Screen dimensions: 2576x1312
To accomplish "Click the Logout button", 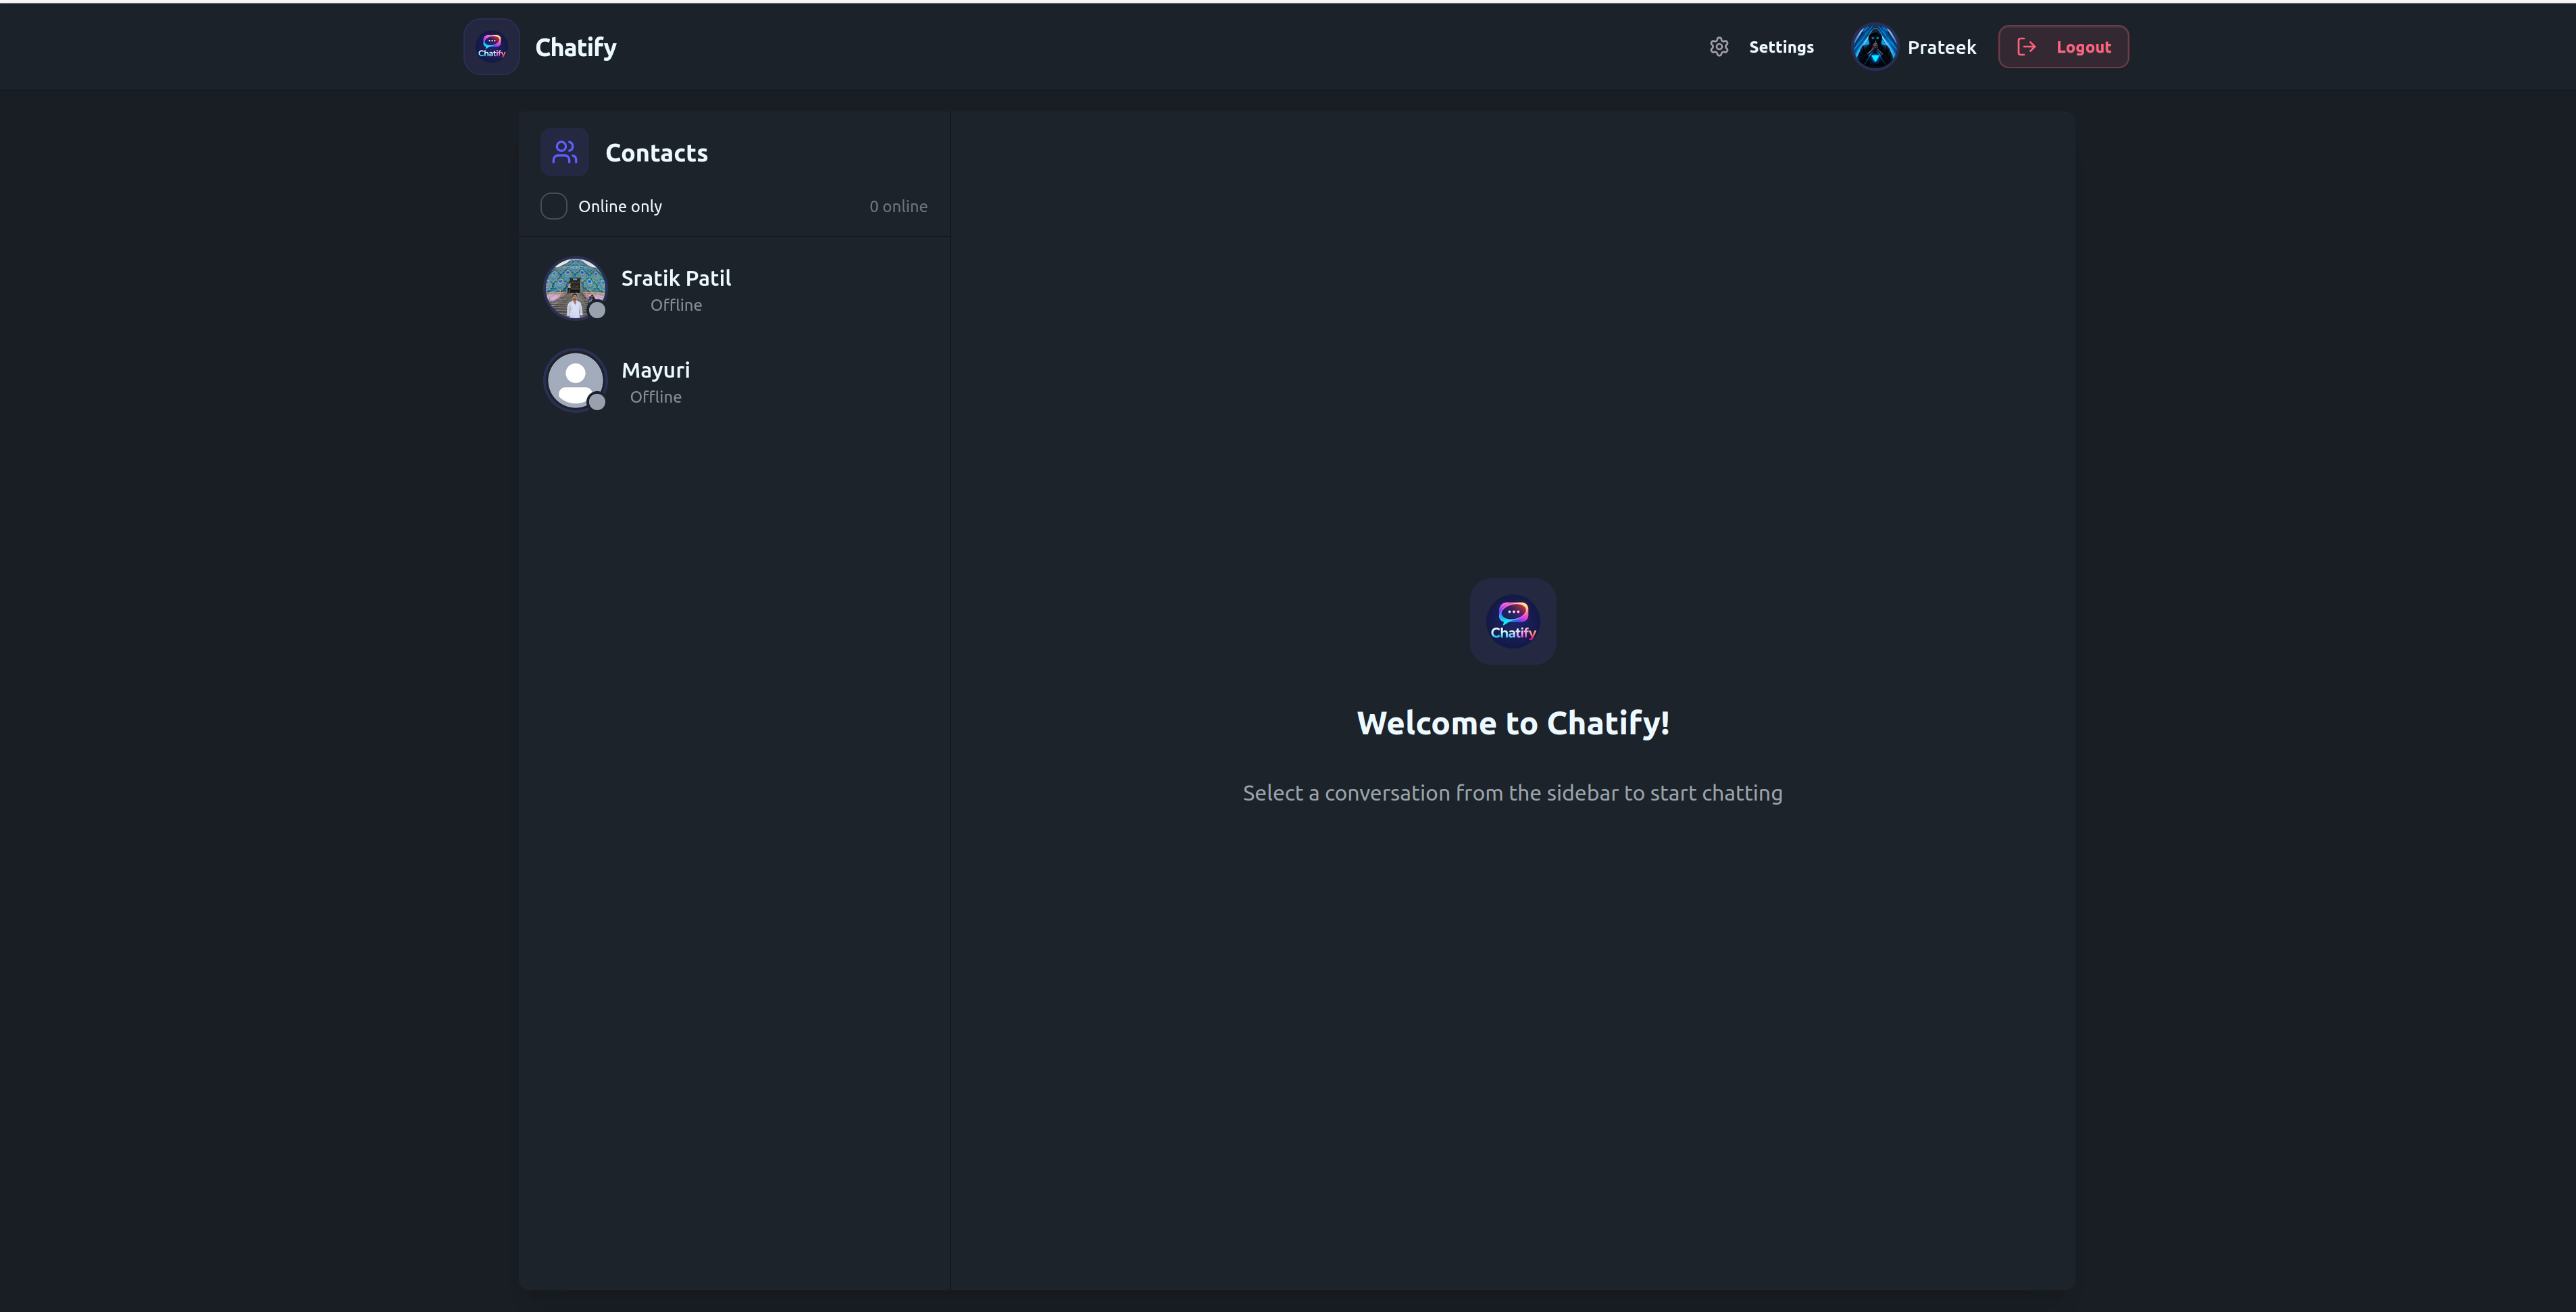I will 2063,47.
